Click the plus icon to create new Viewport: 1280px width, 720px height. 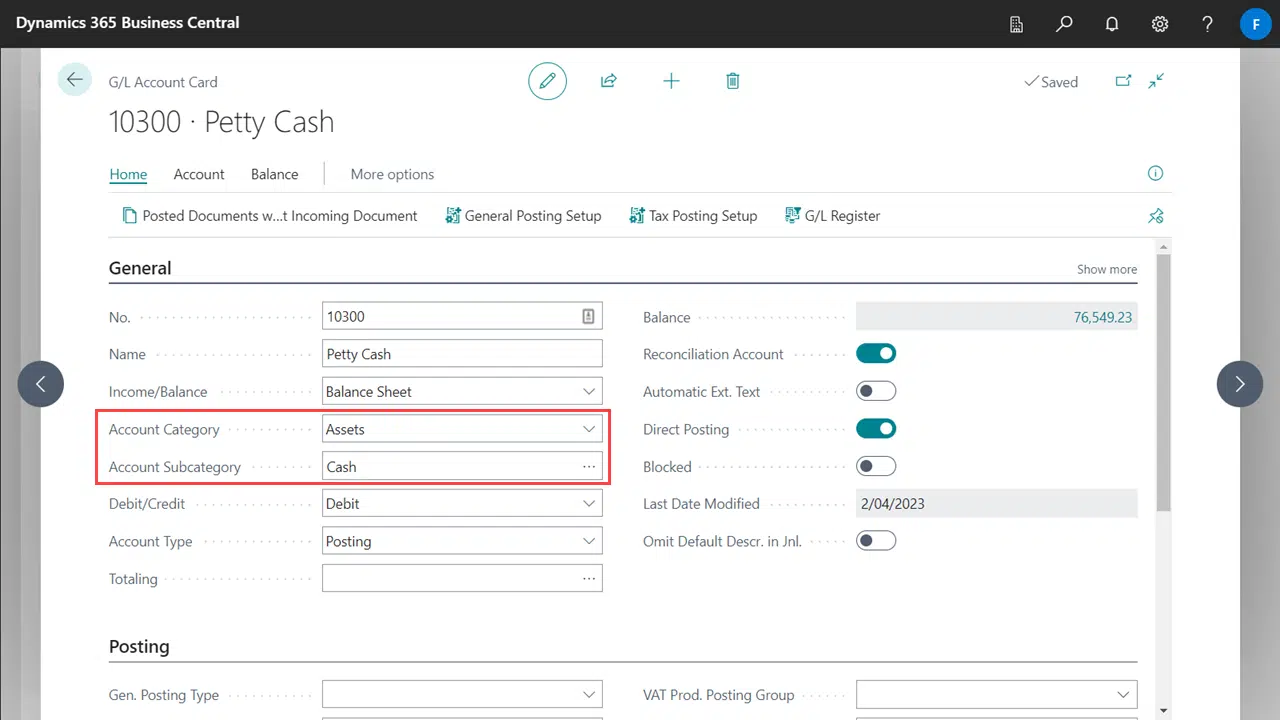click(x=671, y=81)
